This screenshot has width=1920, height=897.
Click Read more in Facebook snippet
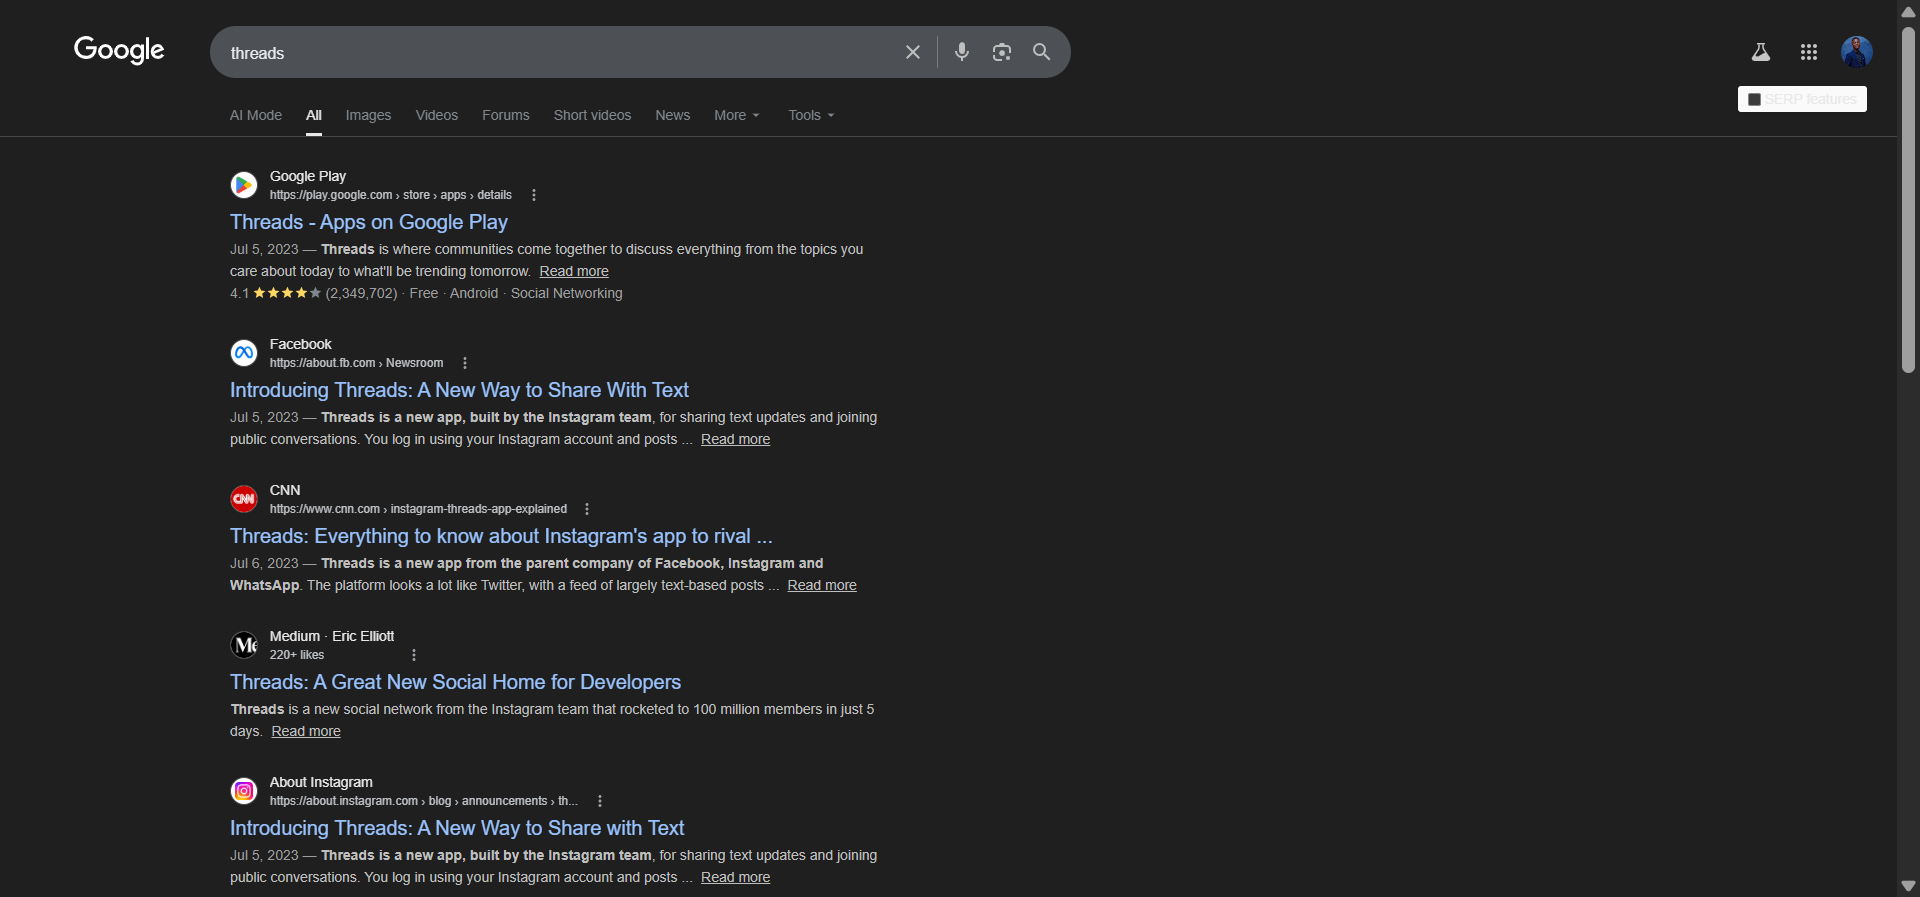tap(735, 439)
